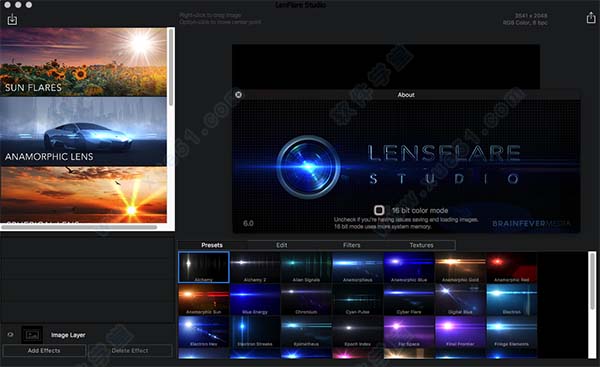600x367 pixels.
Task: Click the share export icon
Action: 591,18
